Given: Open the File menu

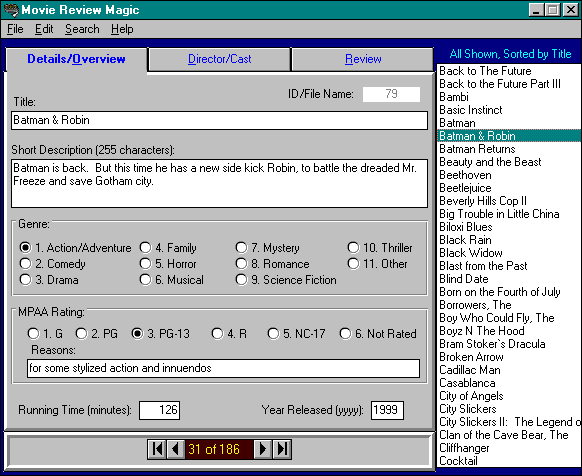Looking at the screenshot, I should pyautogui.click(x=15, y=29).
